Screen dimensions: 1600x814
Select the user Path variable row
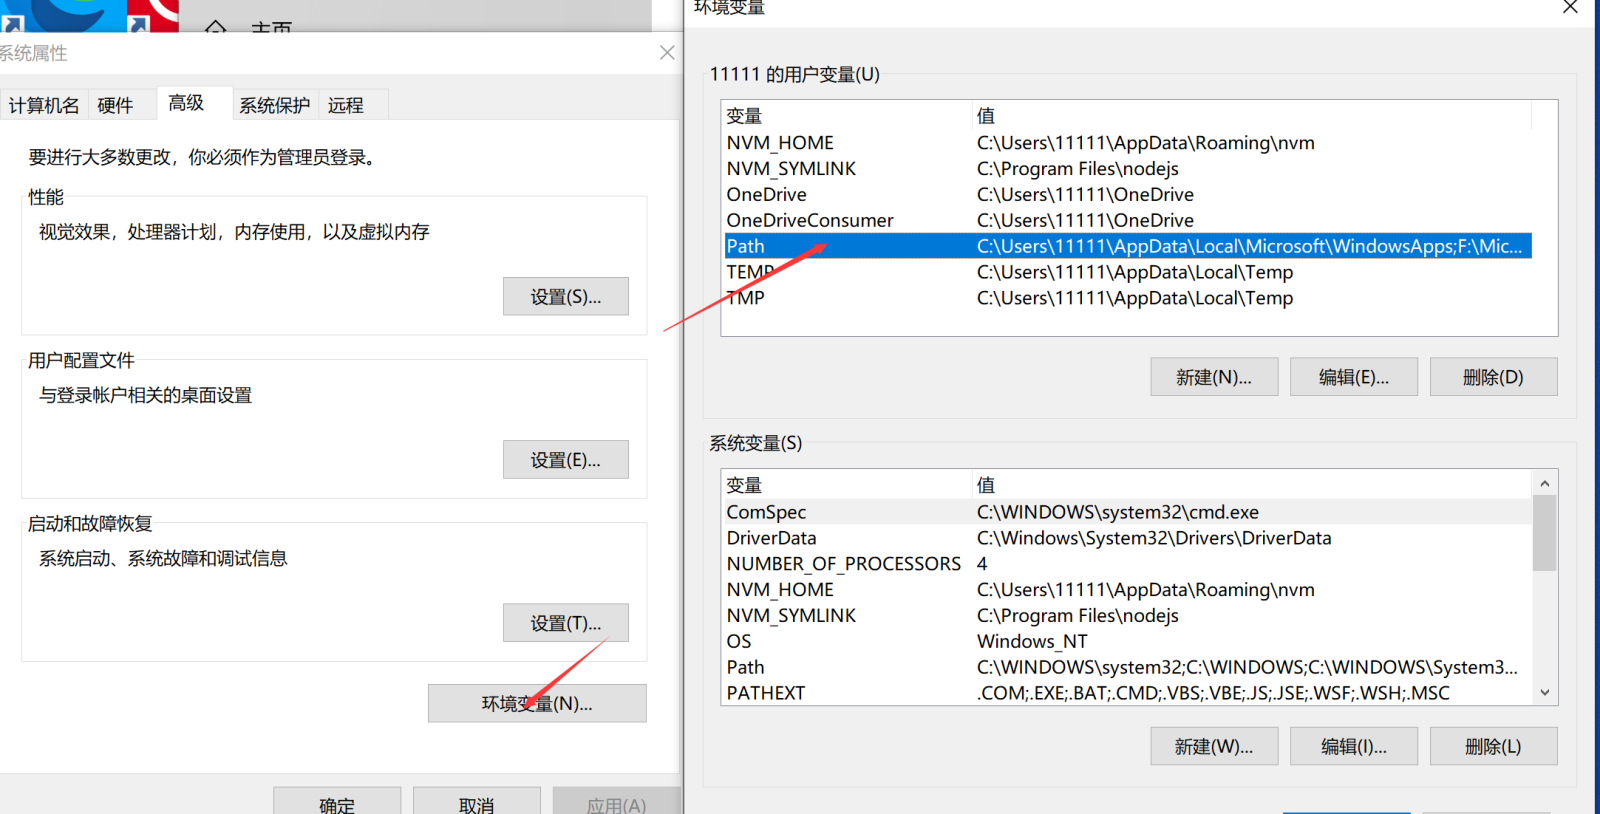pyautogui.click(x=1127, y=246)
